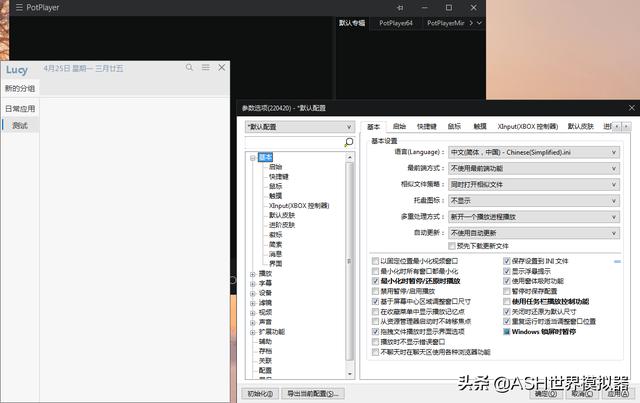The image size is (640, 403).
Task: Enable 使用任务栏播放控制功能 checkbox
Action: 507,301
